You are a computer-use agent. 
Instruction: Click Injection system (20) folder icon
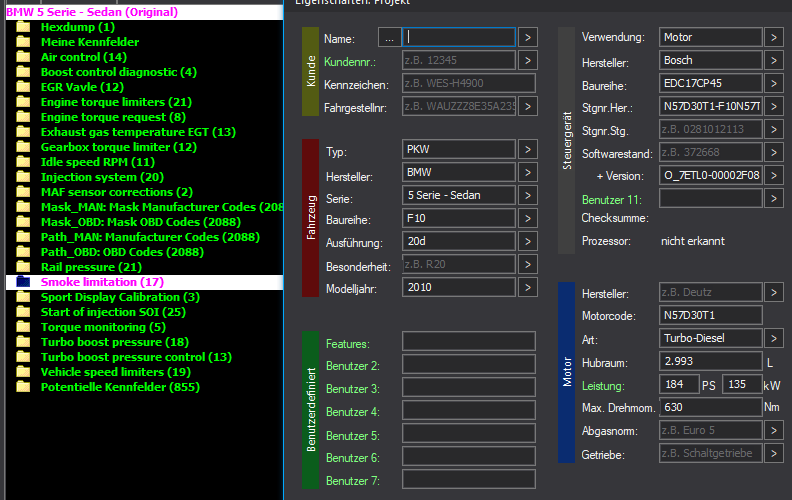pos(23,177)
